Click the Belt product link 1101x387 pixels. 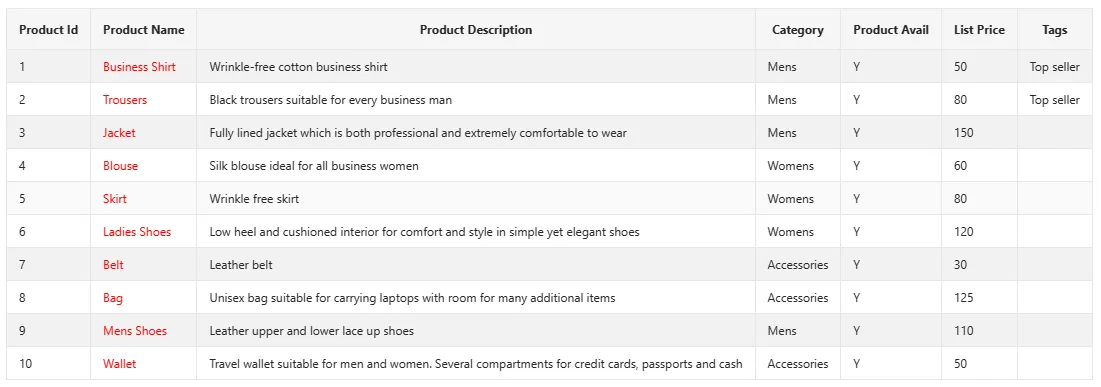[x=113, y=265]
